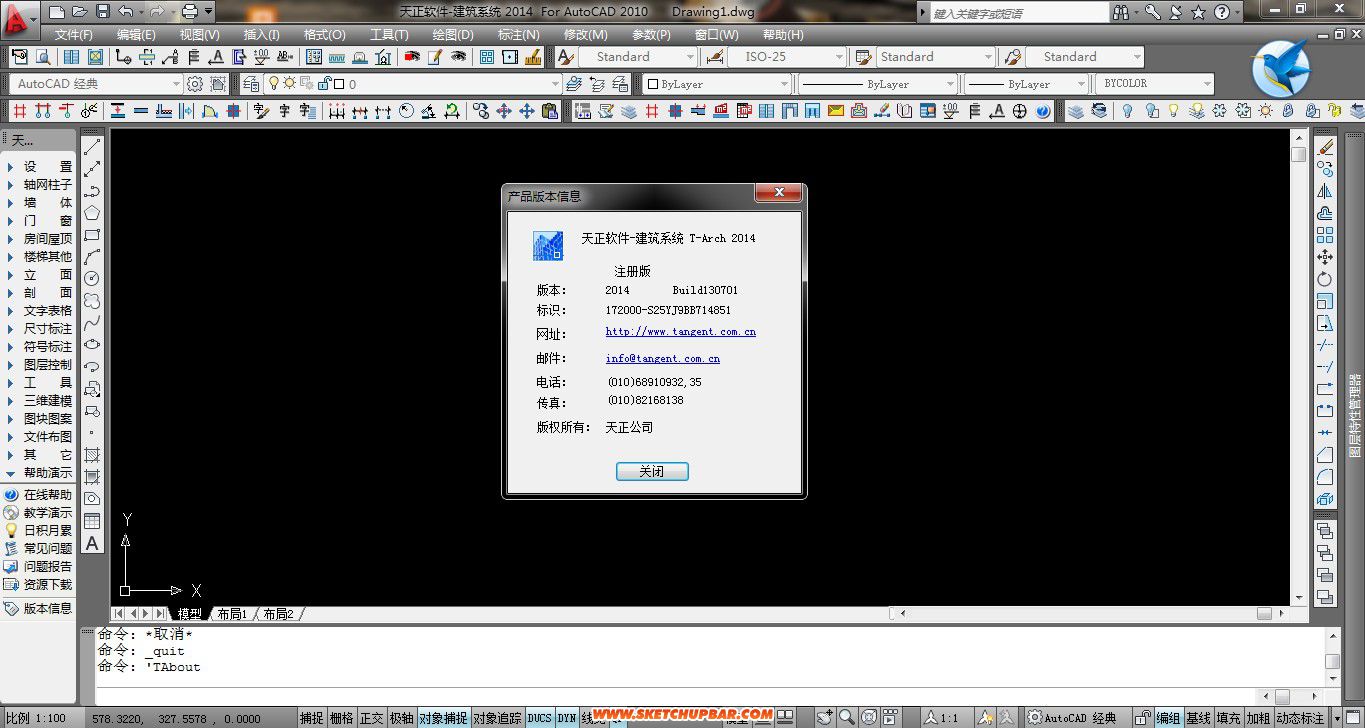Click the 比例 1:100 scale in status bar
The width and height of the screenshot is (1365, 728).
(36, 718)
